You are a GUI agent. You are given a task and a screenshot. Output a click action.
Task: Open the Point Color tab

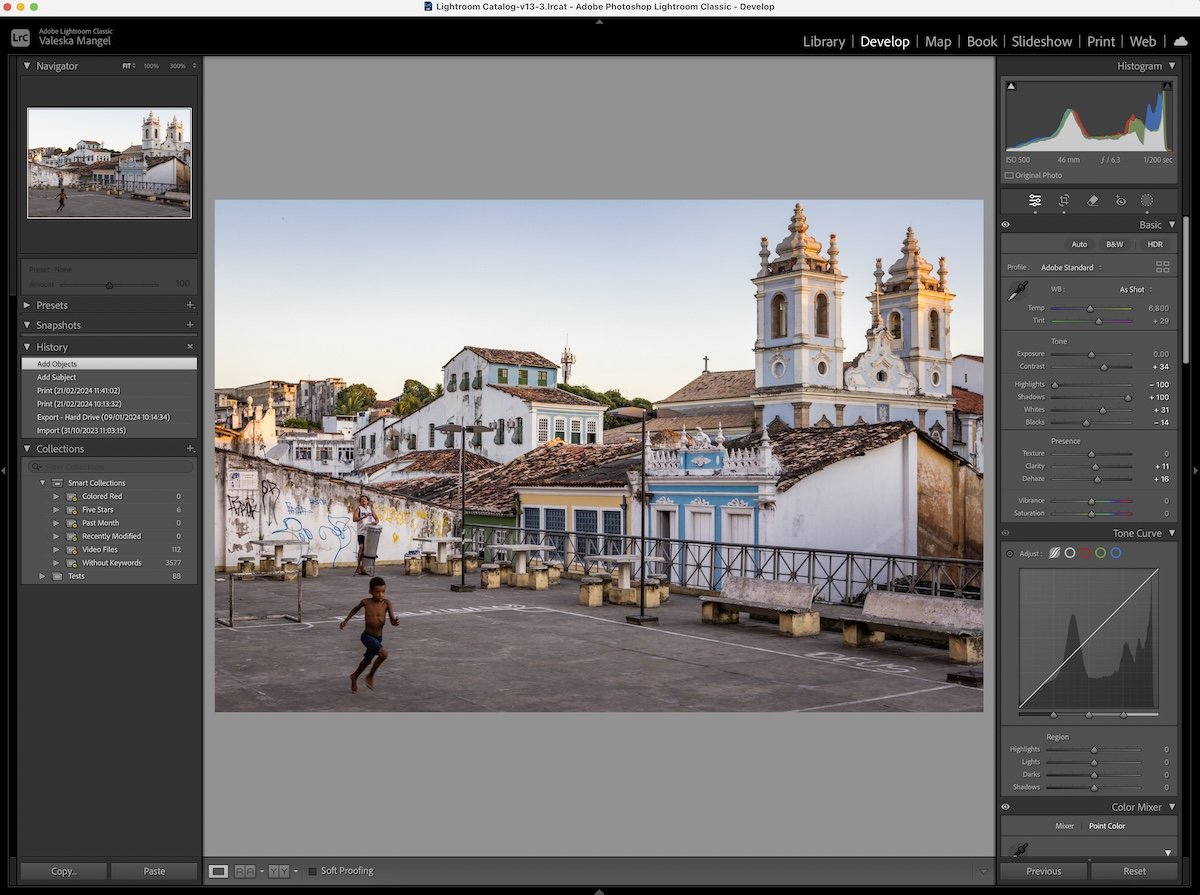(1107, 826)
